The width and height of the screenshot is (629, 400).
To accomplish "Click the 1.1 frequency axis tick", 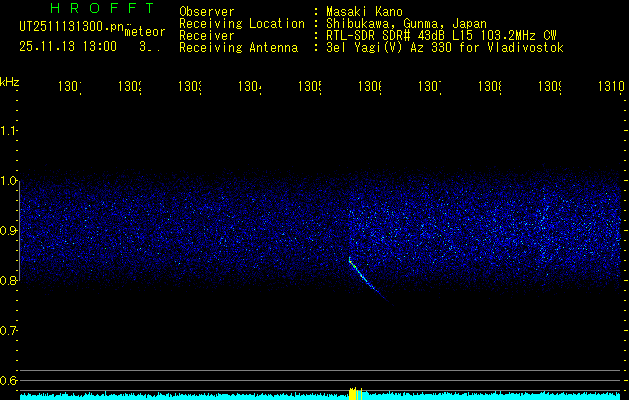I will coord(9,131).
